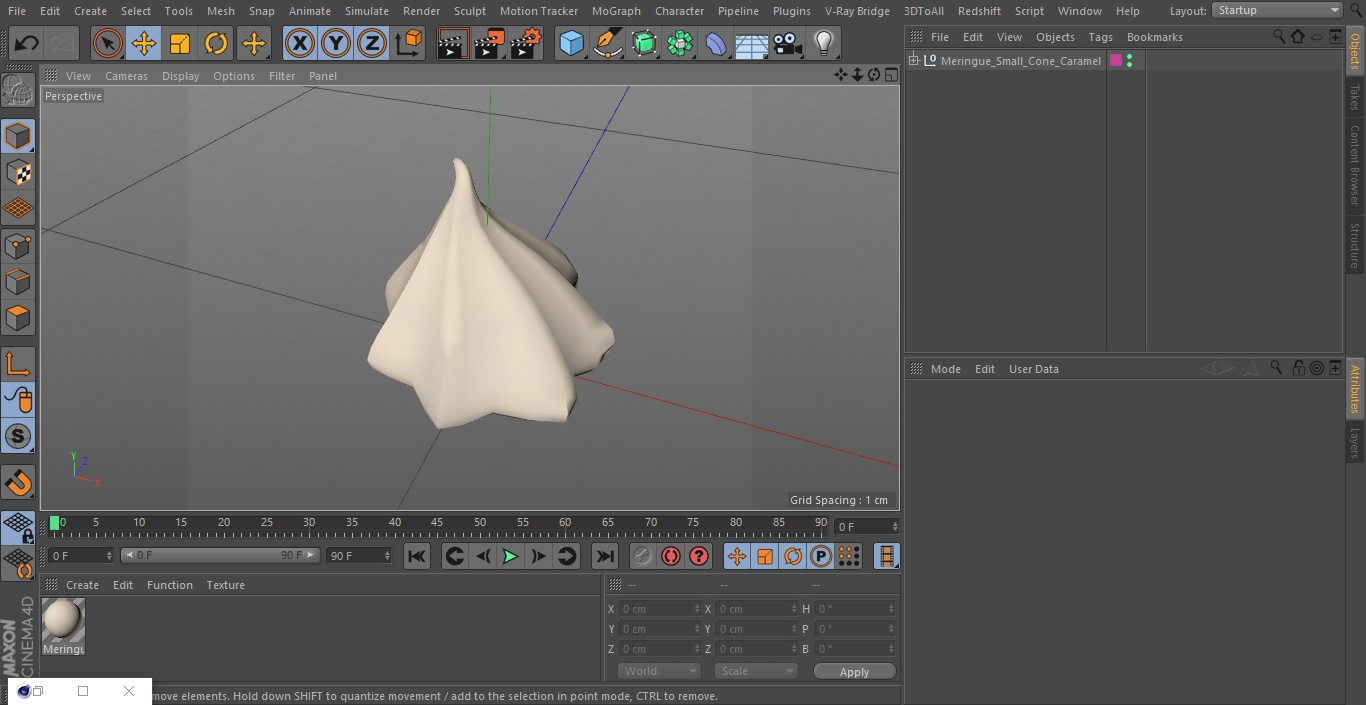This screenshot has width=1366, height=705.
Task: Open the MoGraph menu
Action: [x=616, y=11]
